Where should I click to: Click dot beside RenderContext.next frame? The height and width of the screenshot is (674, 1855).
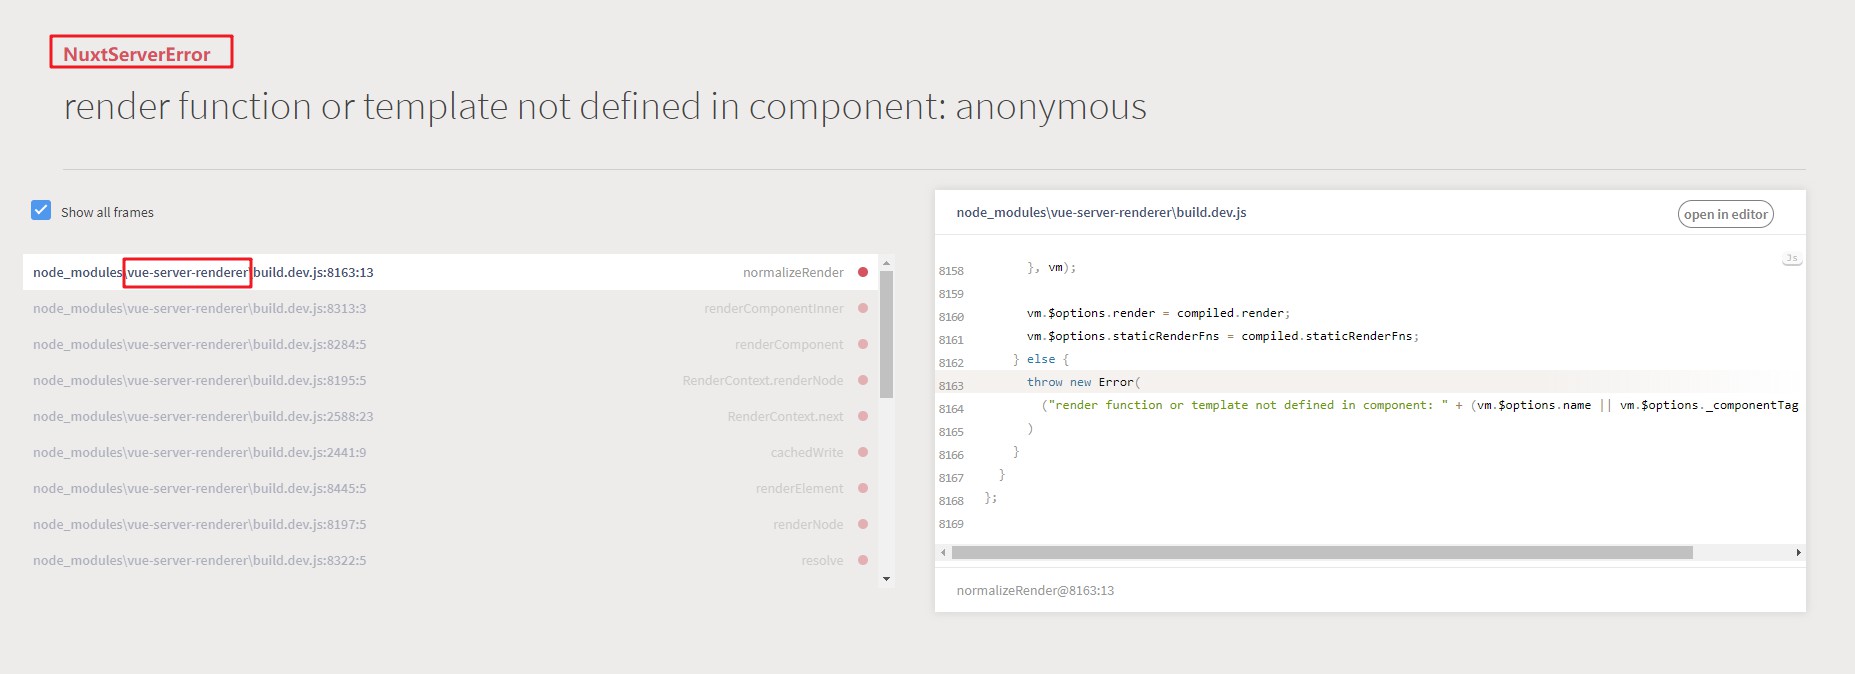pyautogui.click(x=863, y=416)
